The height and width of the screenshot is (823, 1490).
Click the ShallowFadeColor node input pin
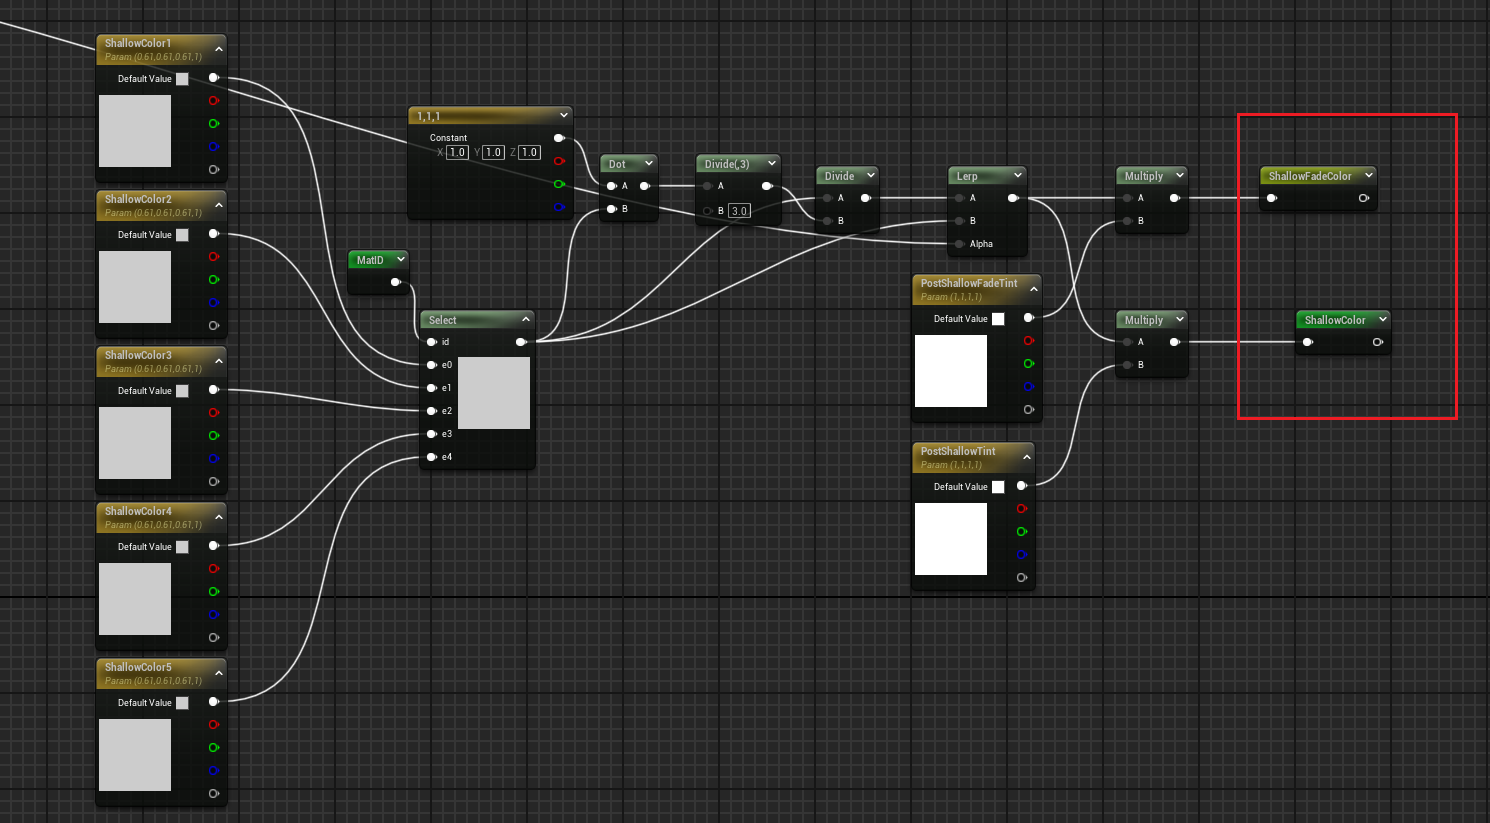click(x=1272, y=198)
